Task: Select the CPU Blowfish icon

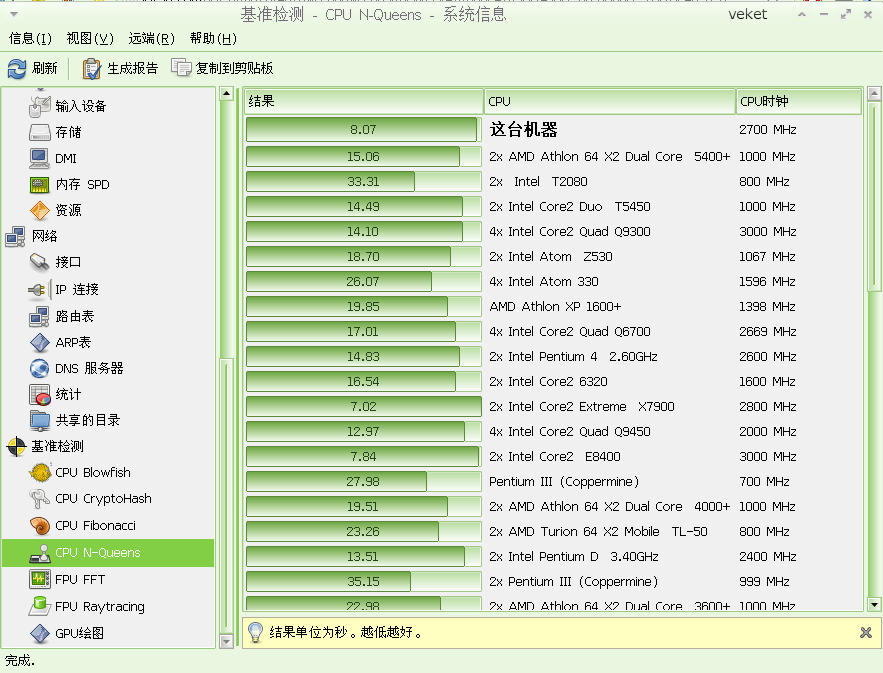Action: (39, 473)
